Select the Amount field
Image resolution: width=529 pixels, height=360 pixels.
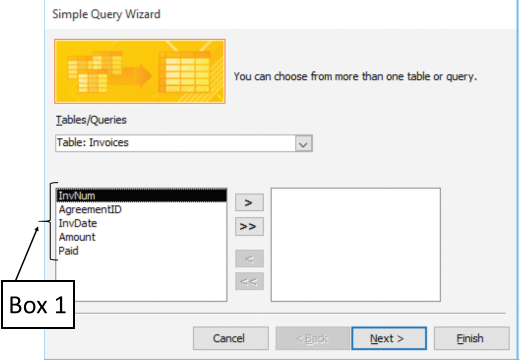(141, 237)
